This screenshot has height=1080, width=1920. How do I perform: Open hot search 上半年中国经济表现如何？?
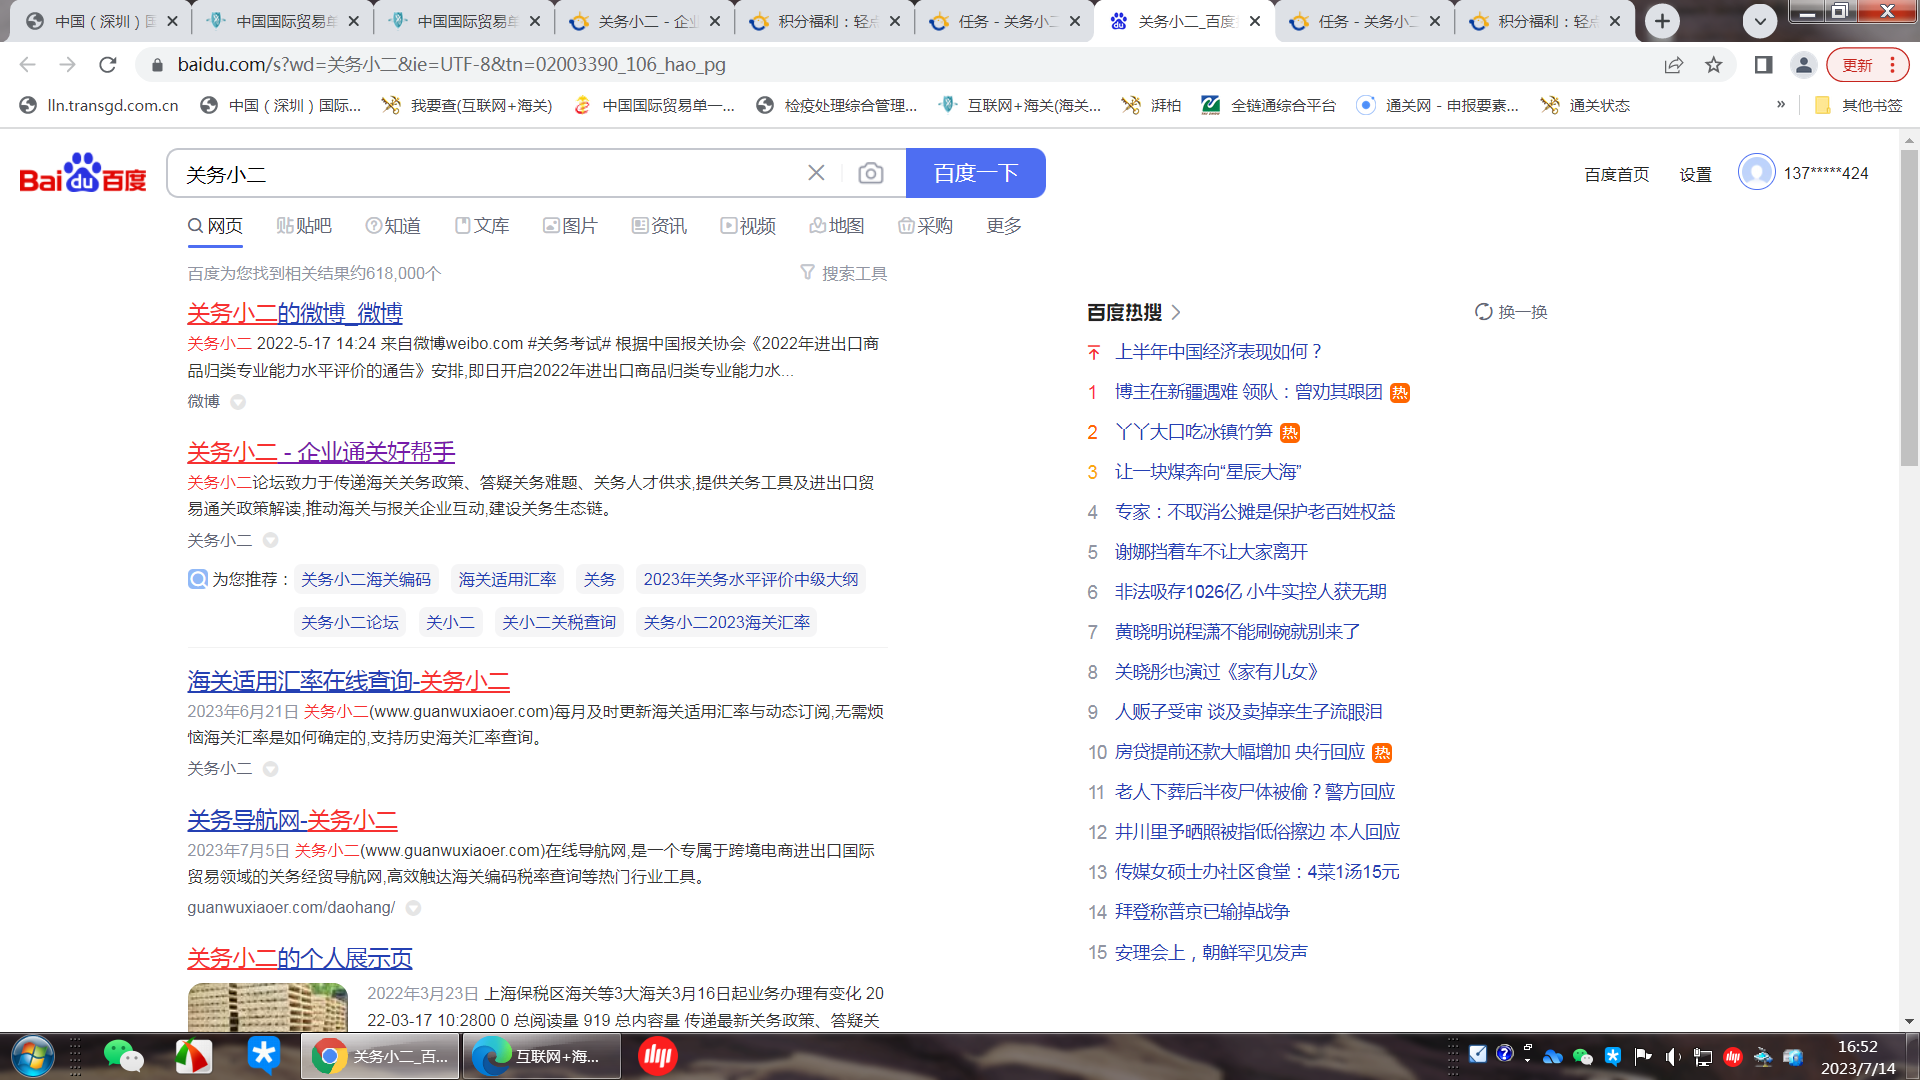1218,352
